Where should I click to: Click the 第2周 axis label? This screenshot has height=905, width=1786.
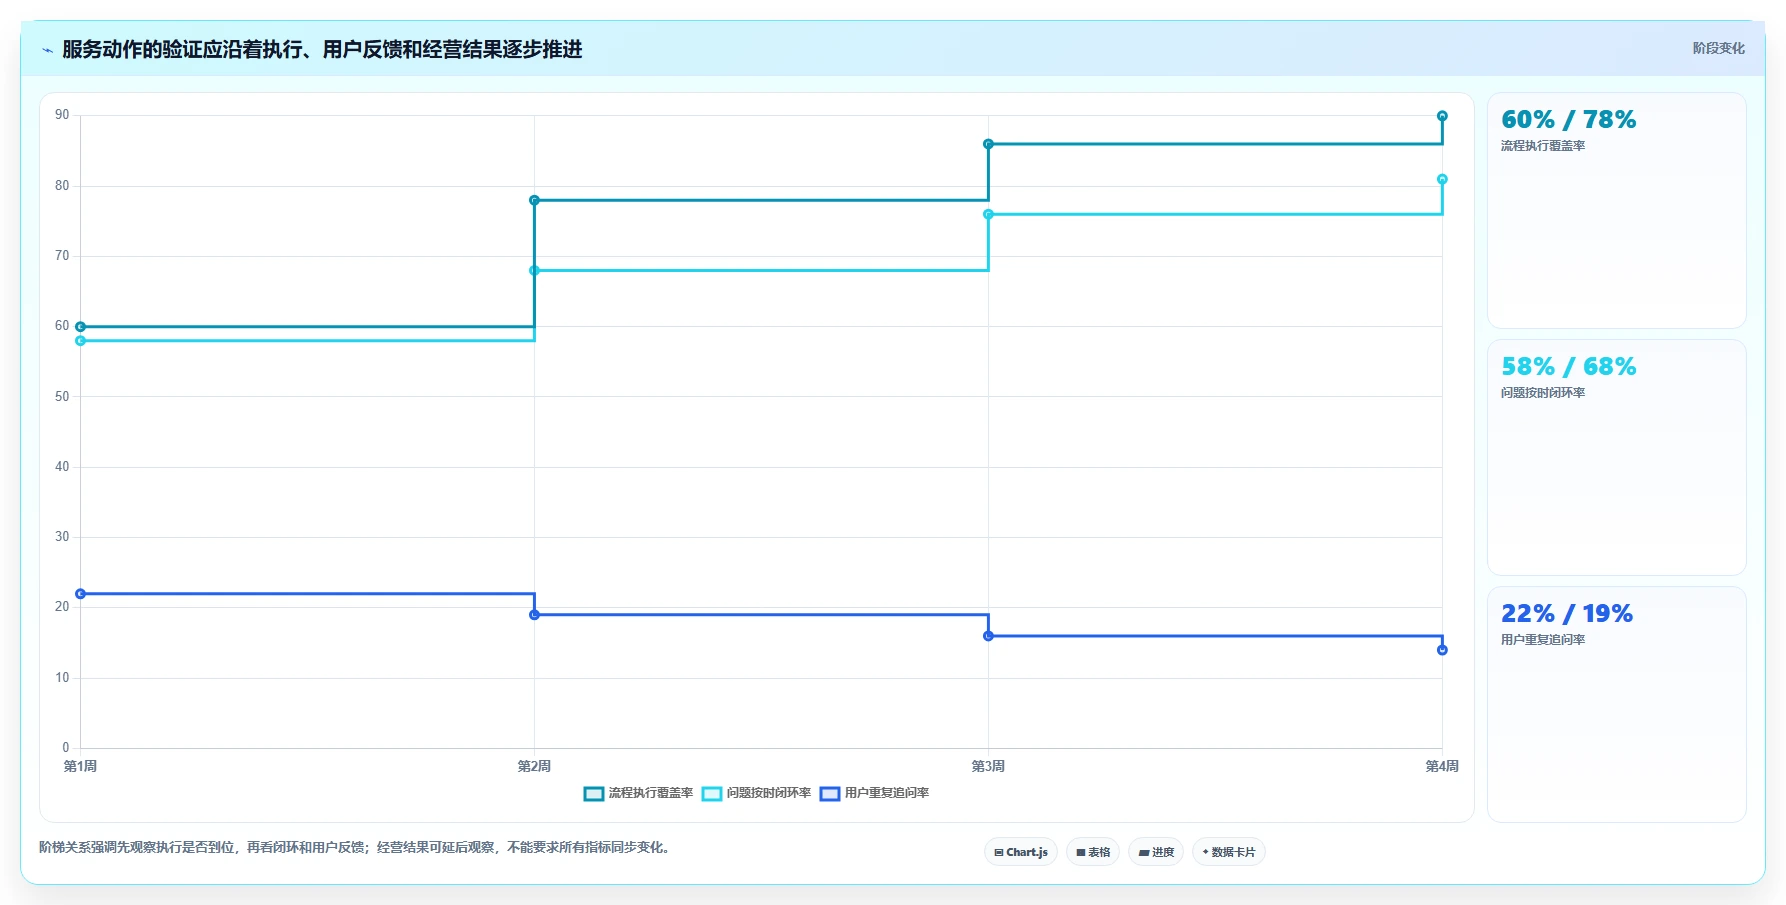(x=534, y=766)
